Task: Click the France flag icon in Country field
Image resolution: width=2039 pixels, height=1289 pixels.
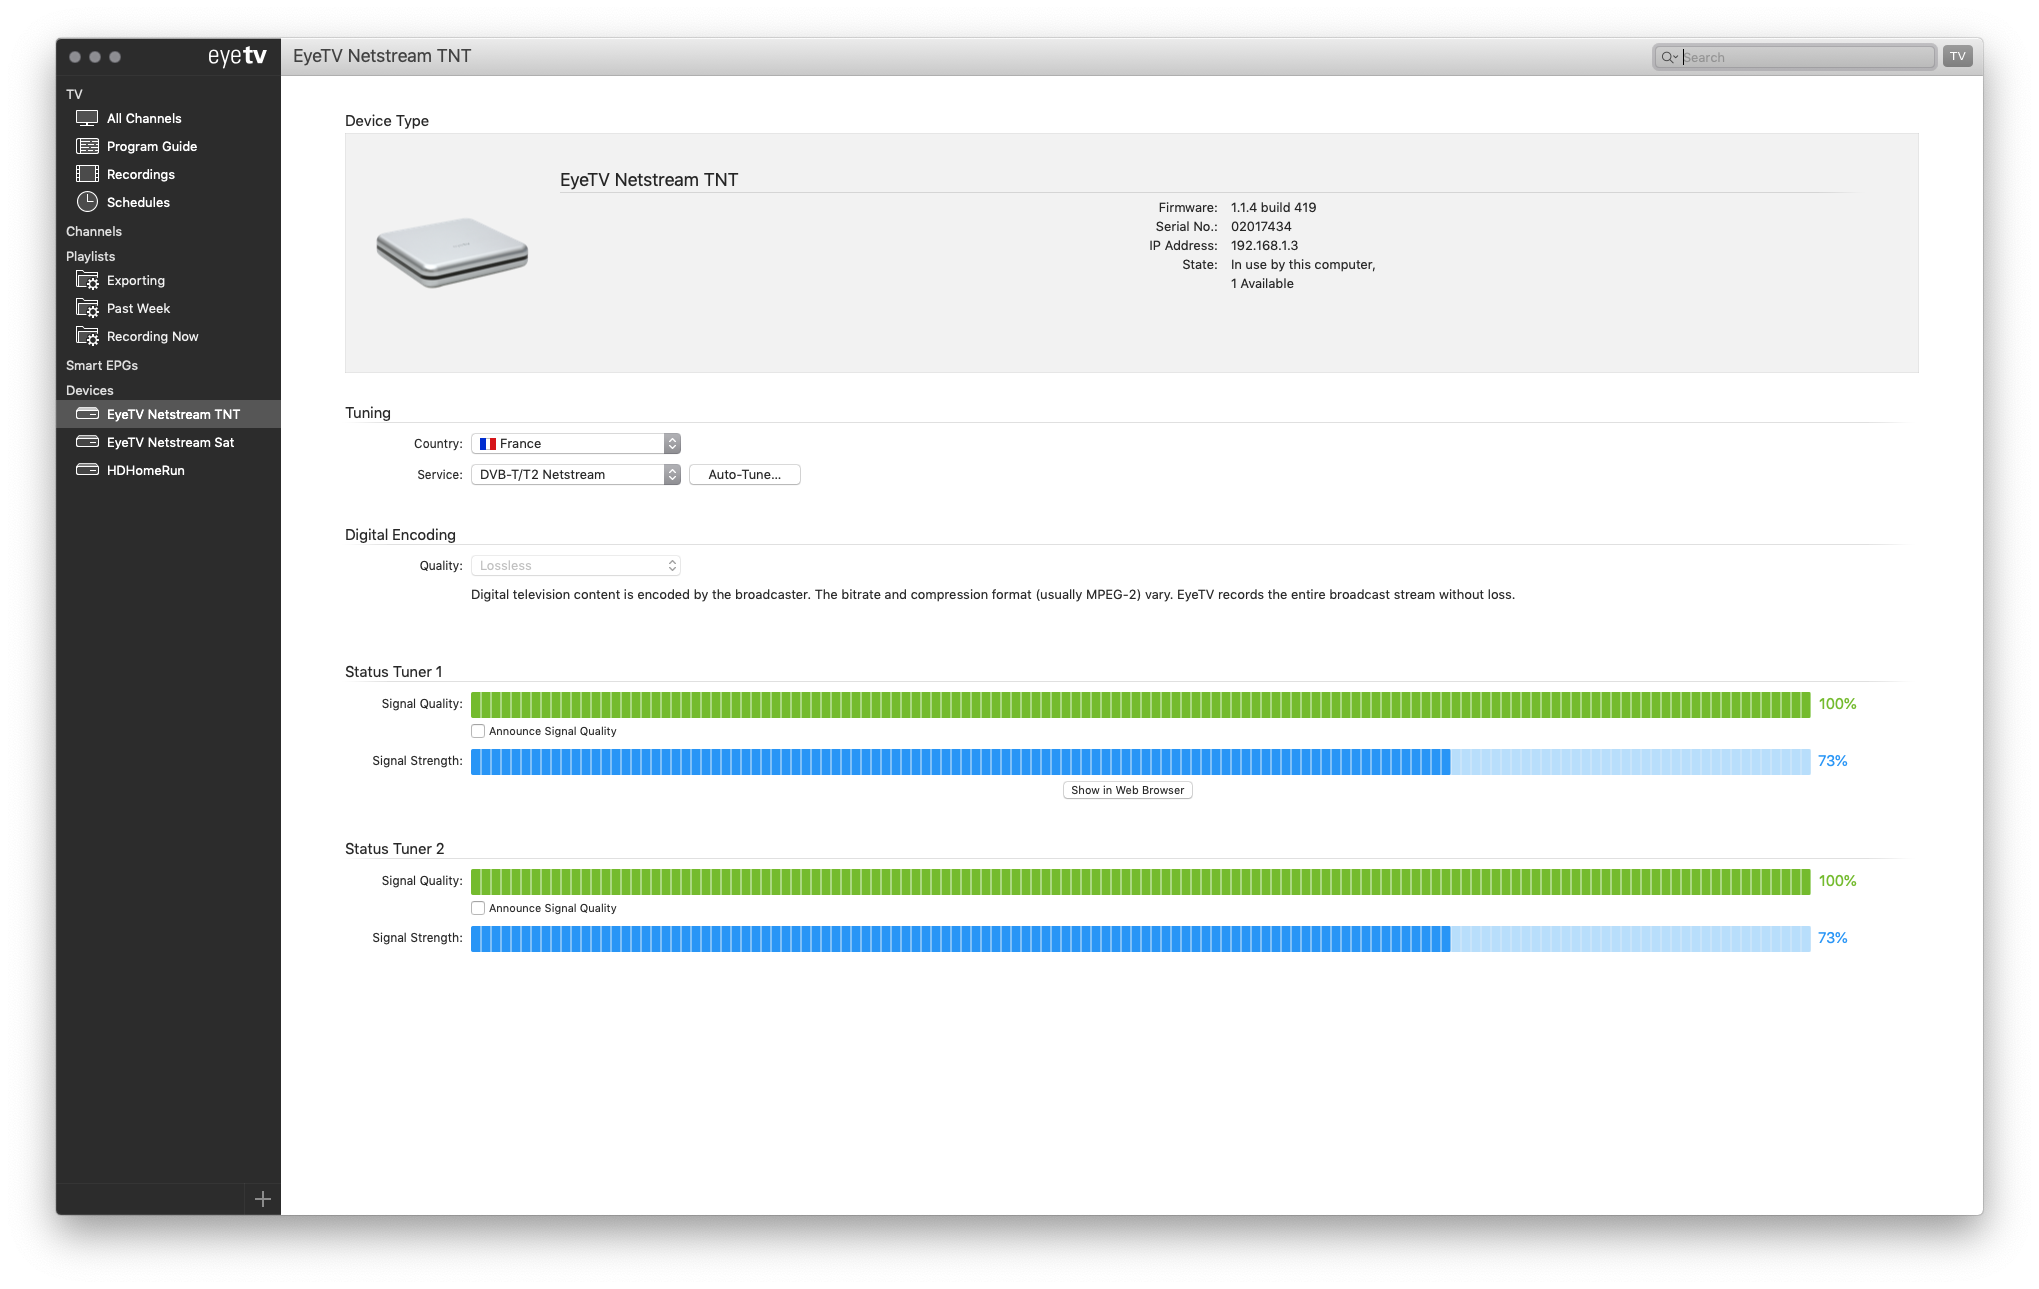Action: pos(487,443)
